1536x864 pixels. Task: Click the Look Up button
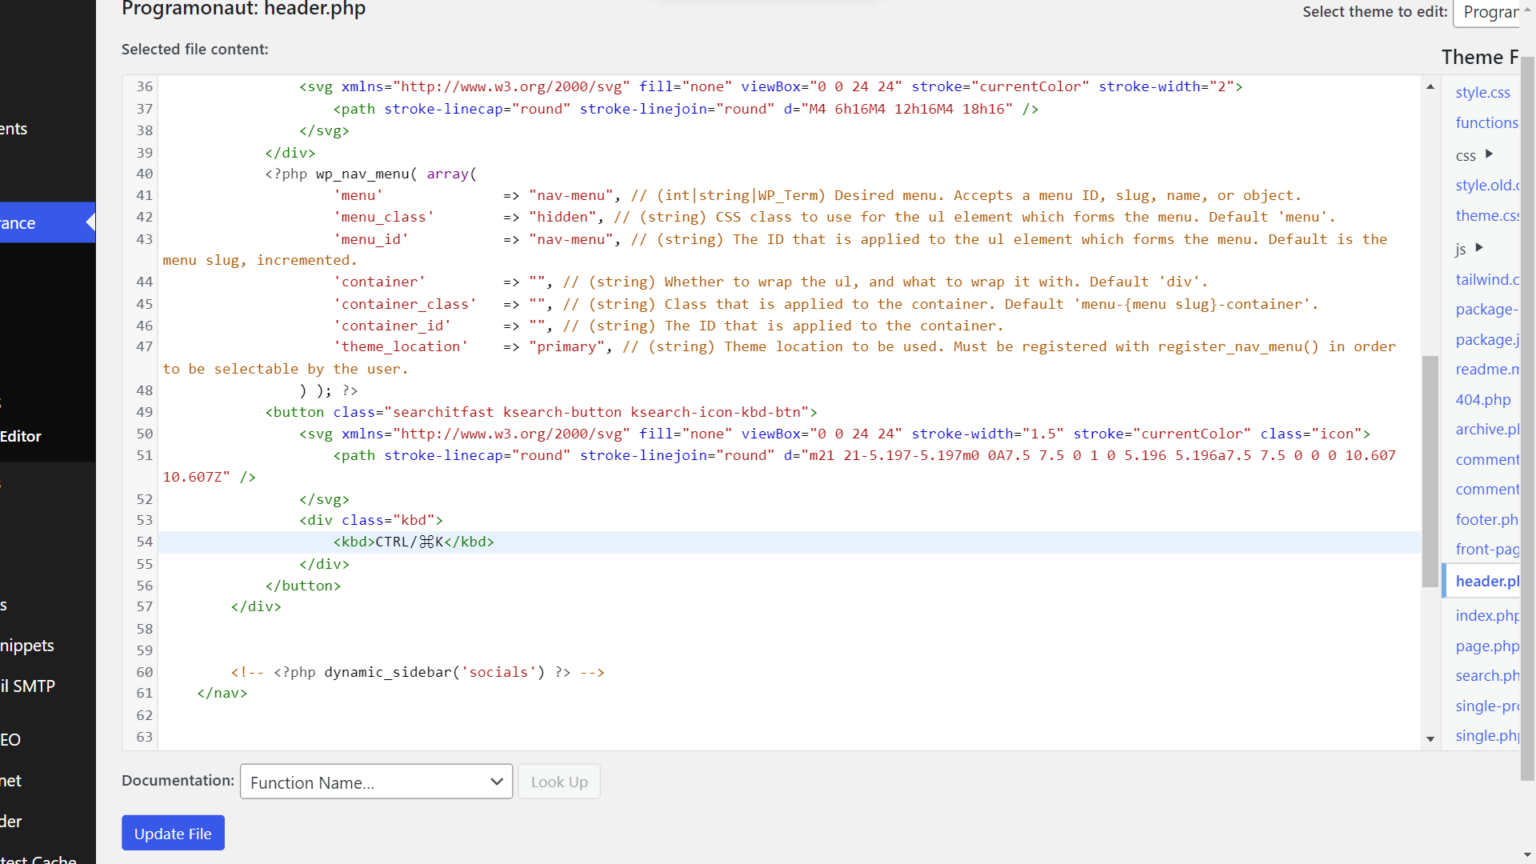pos(559,782)
